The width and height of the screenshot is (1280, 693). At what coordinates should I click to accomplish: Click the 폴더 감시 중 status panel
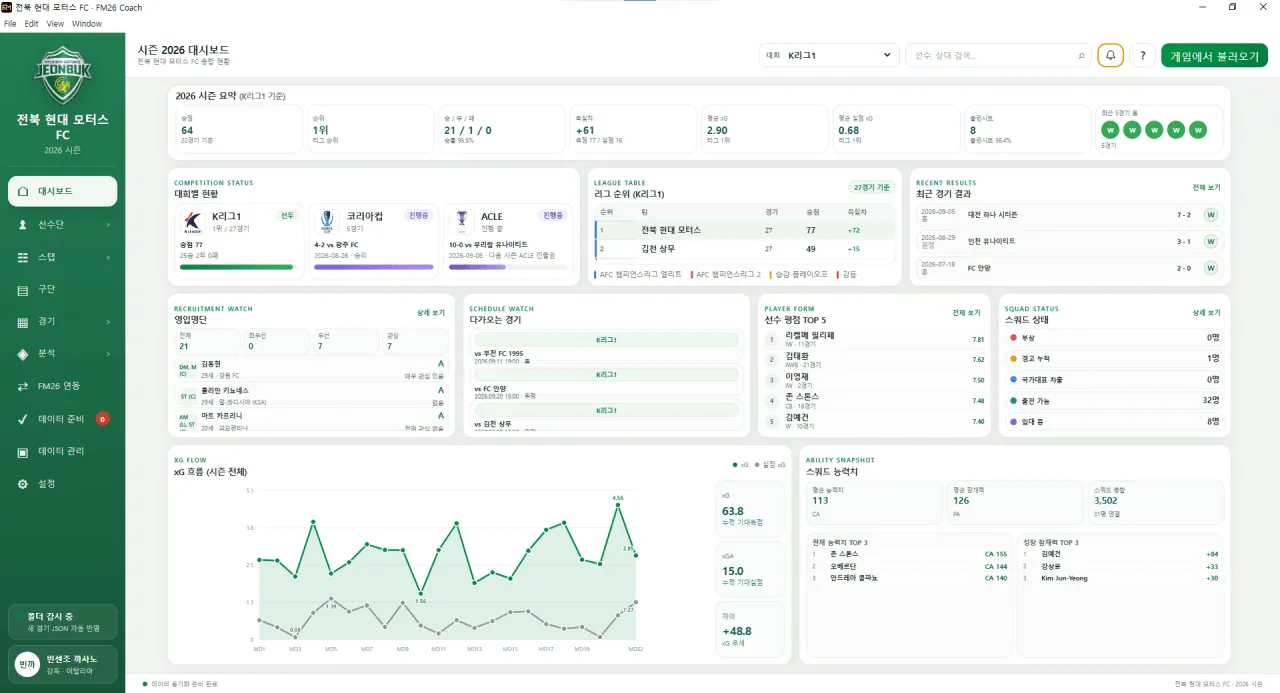(62, 621)
